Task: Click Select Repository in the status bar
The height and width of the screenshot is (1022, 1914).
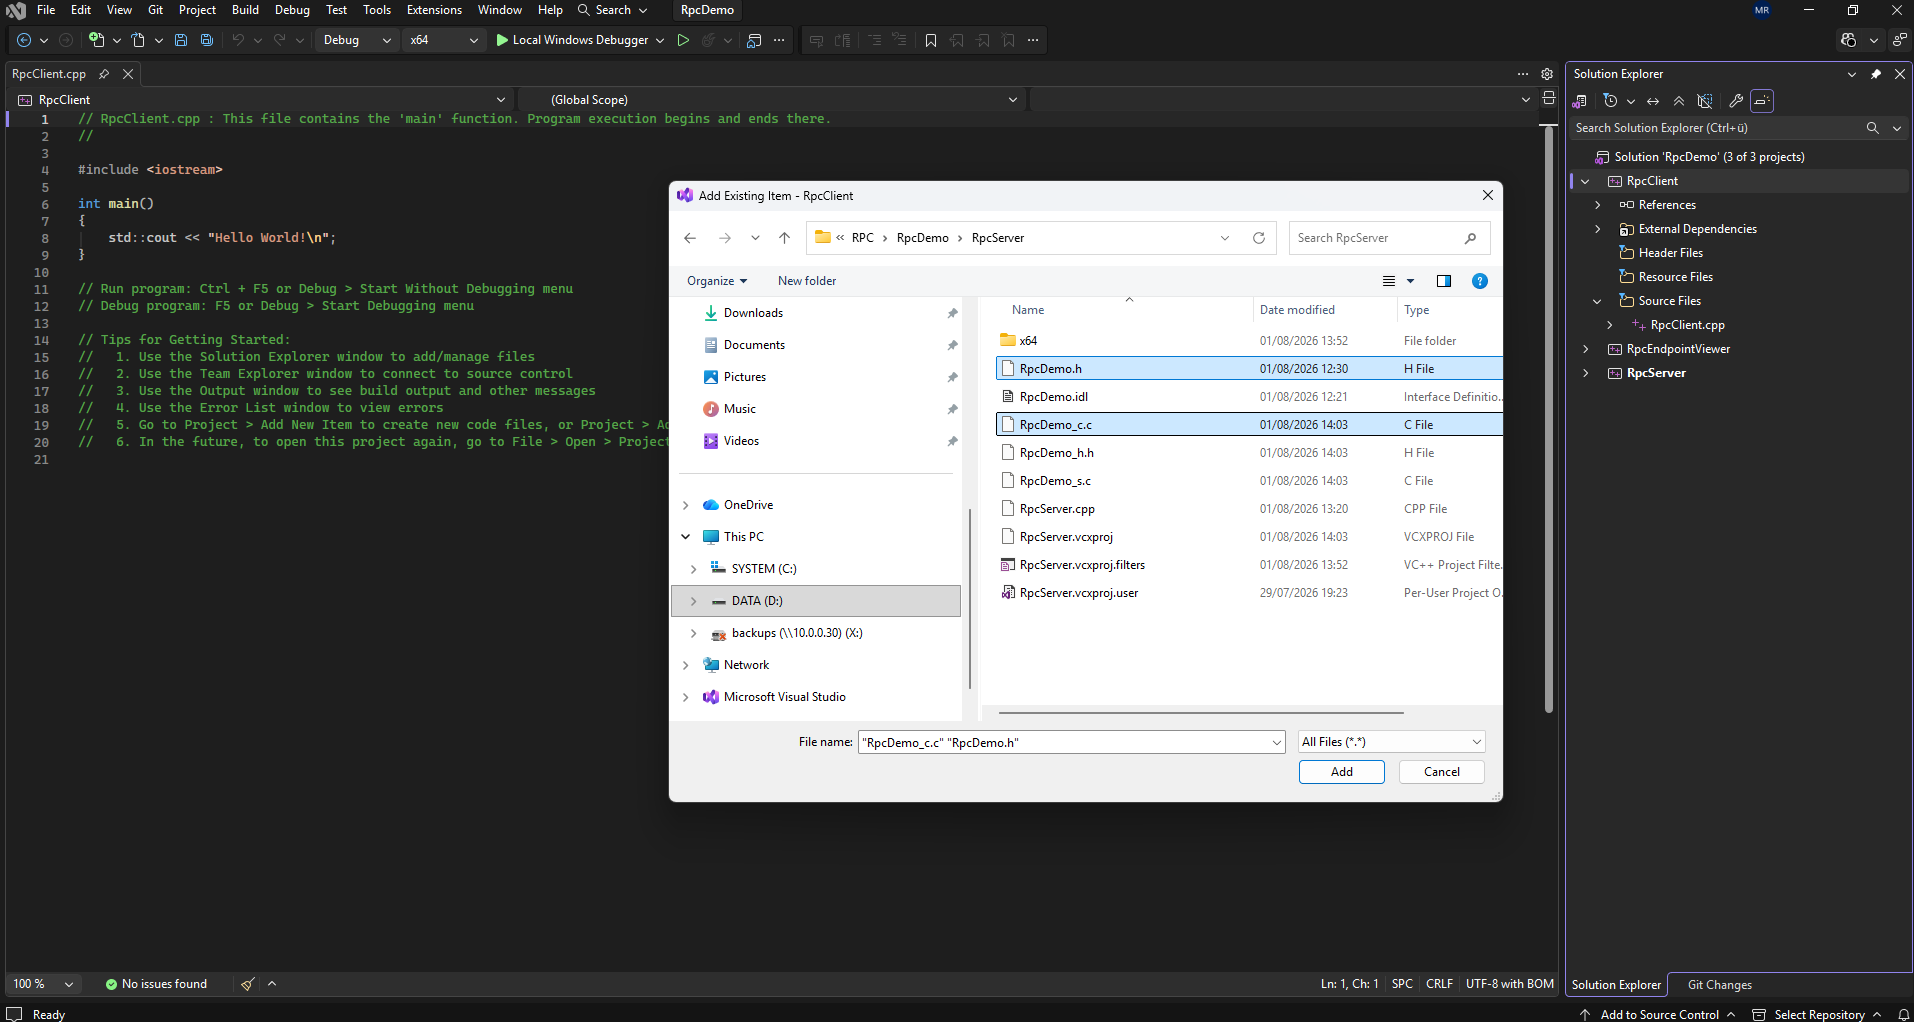Action: click(1818, 1014)
